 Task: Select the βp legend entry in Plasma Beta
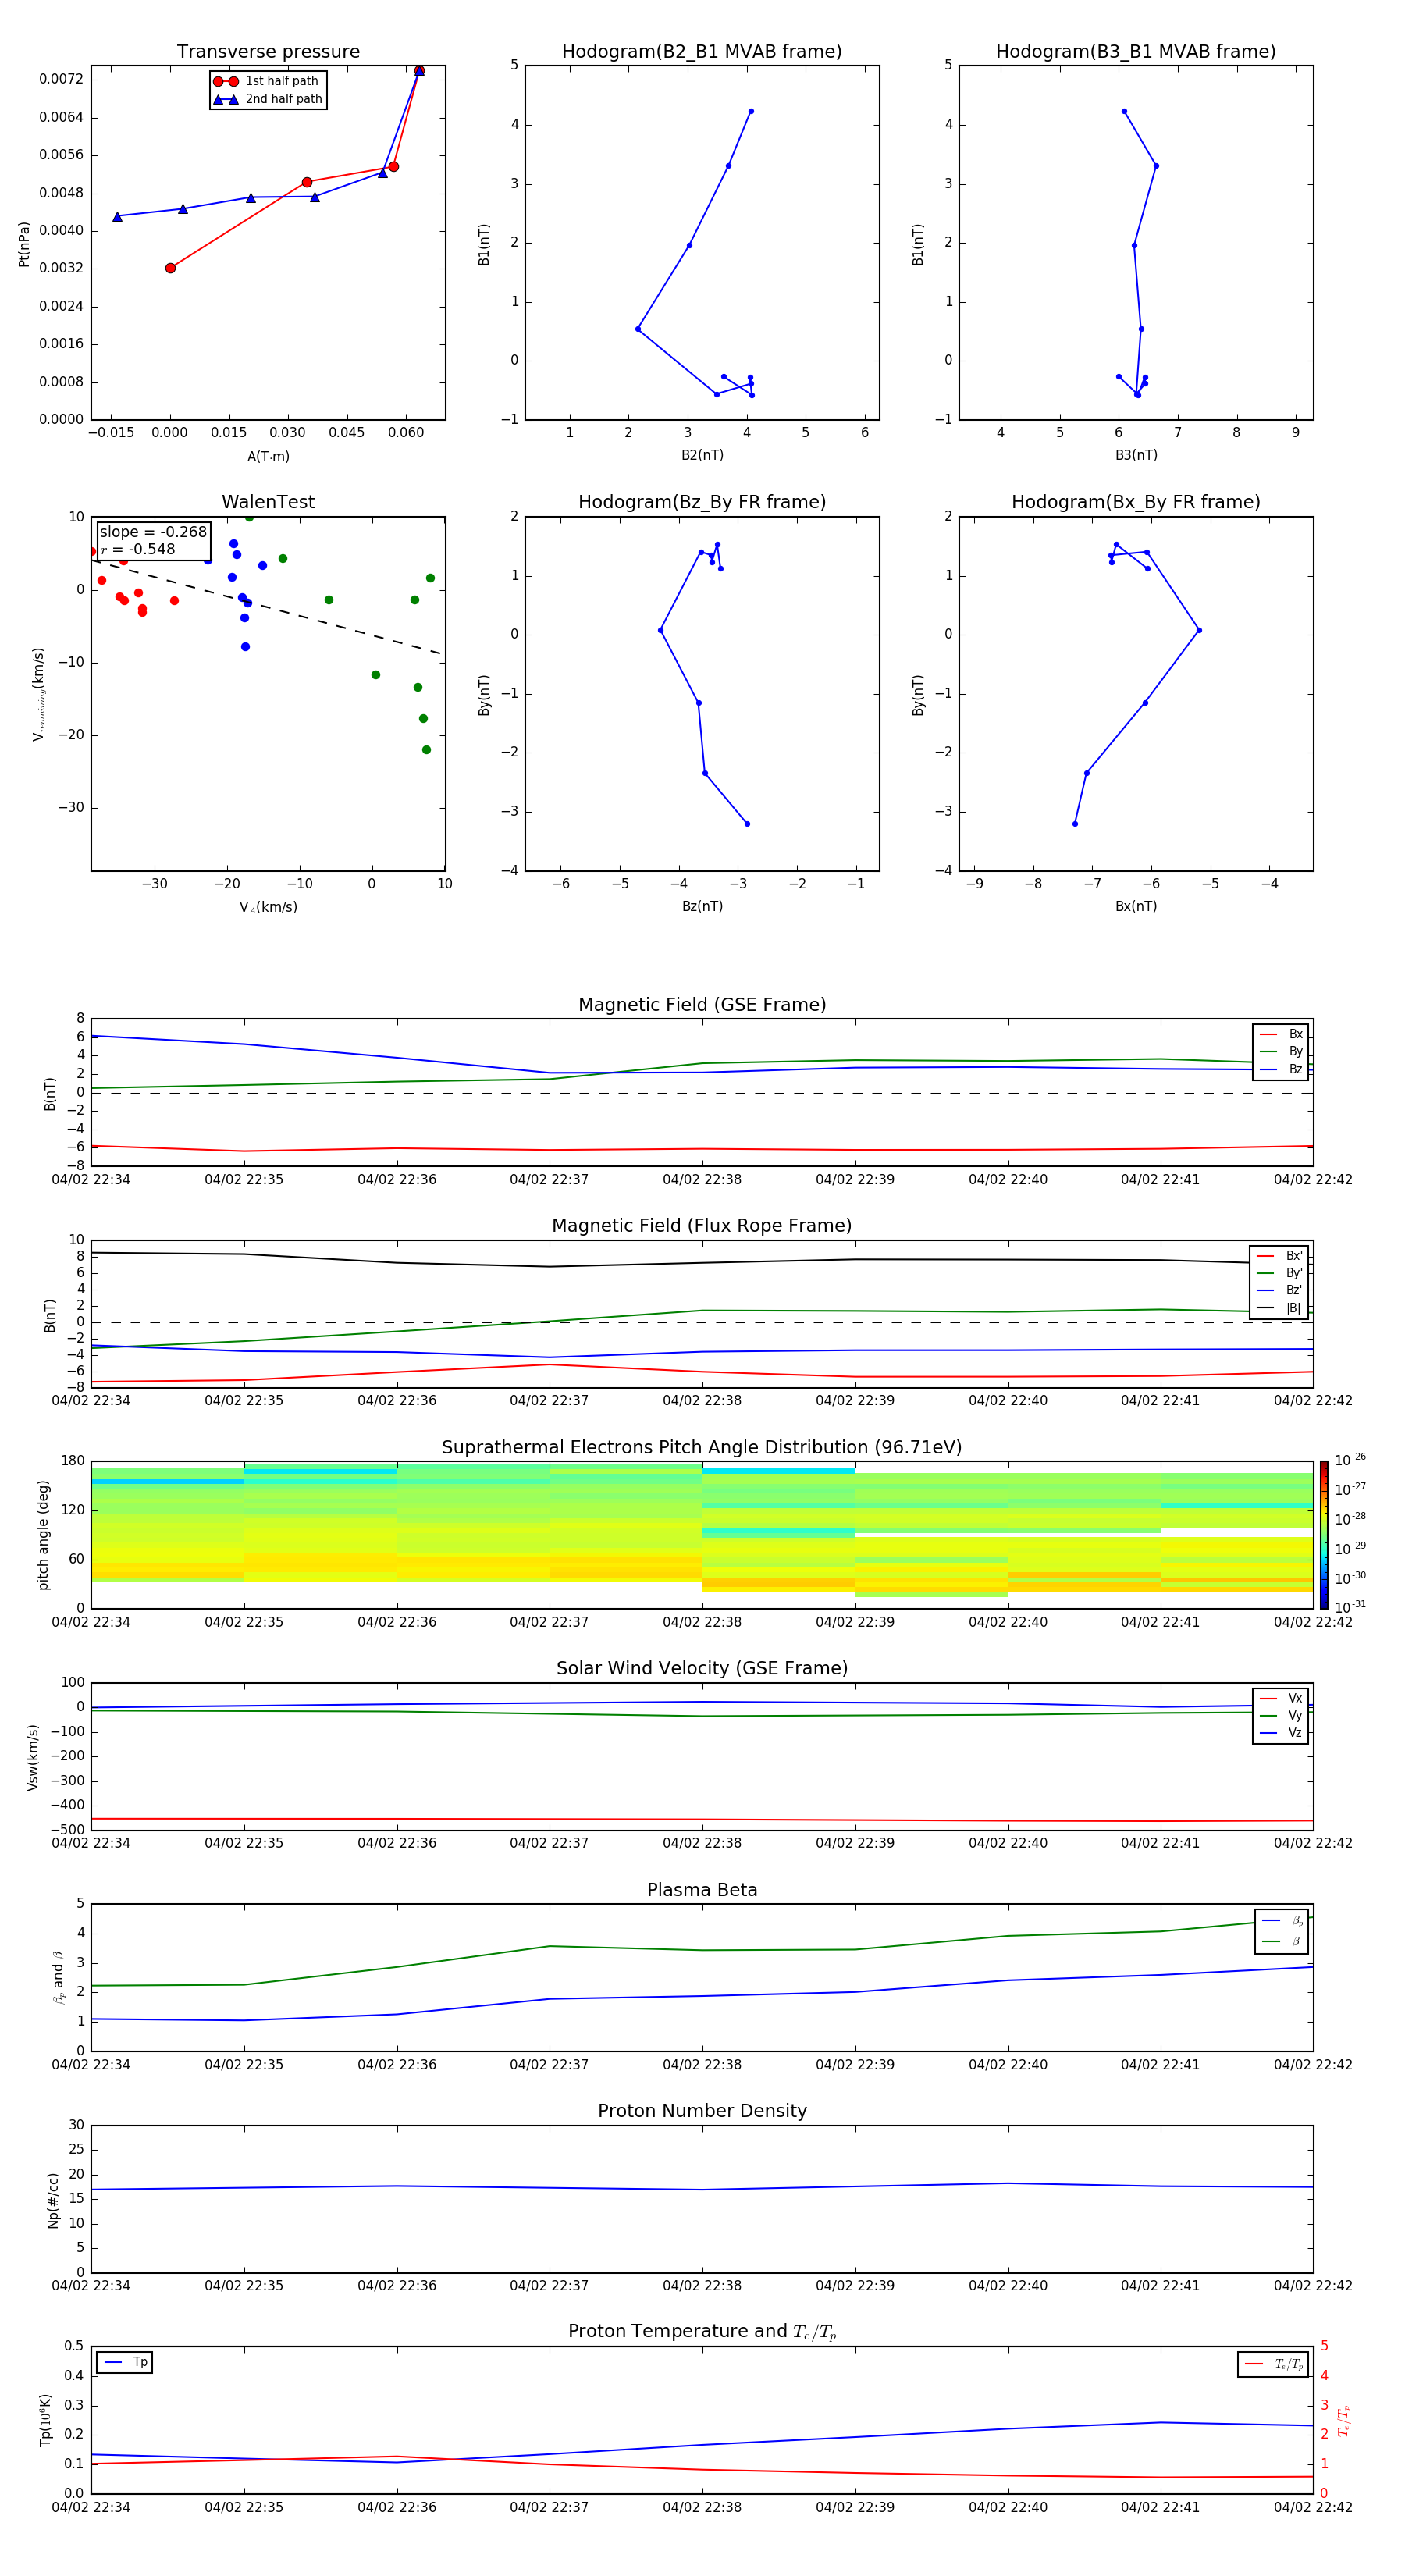click(1282, 1920)
